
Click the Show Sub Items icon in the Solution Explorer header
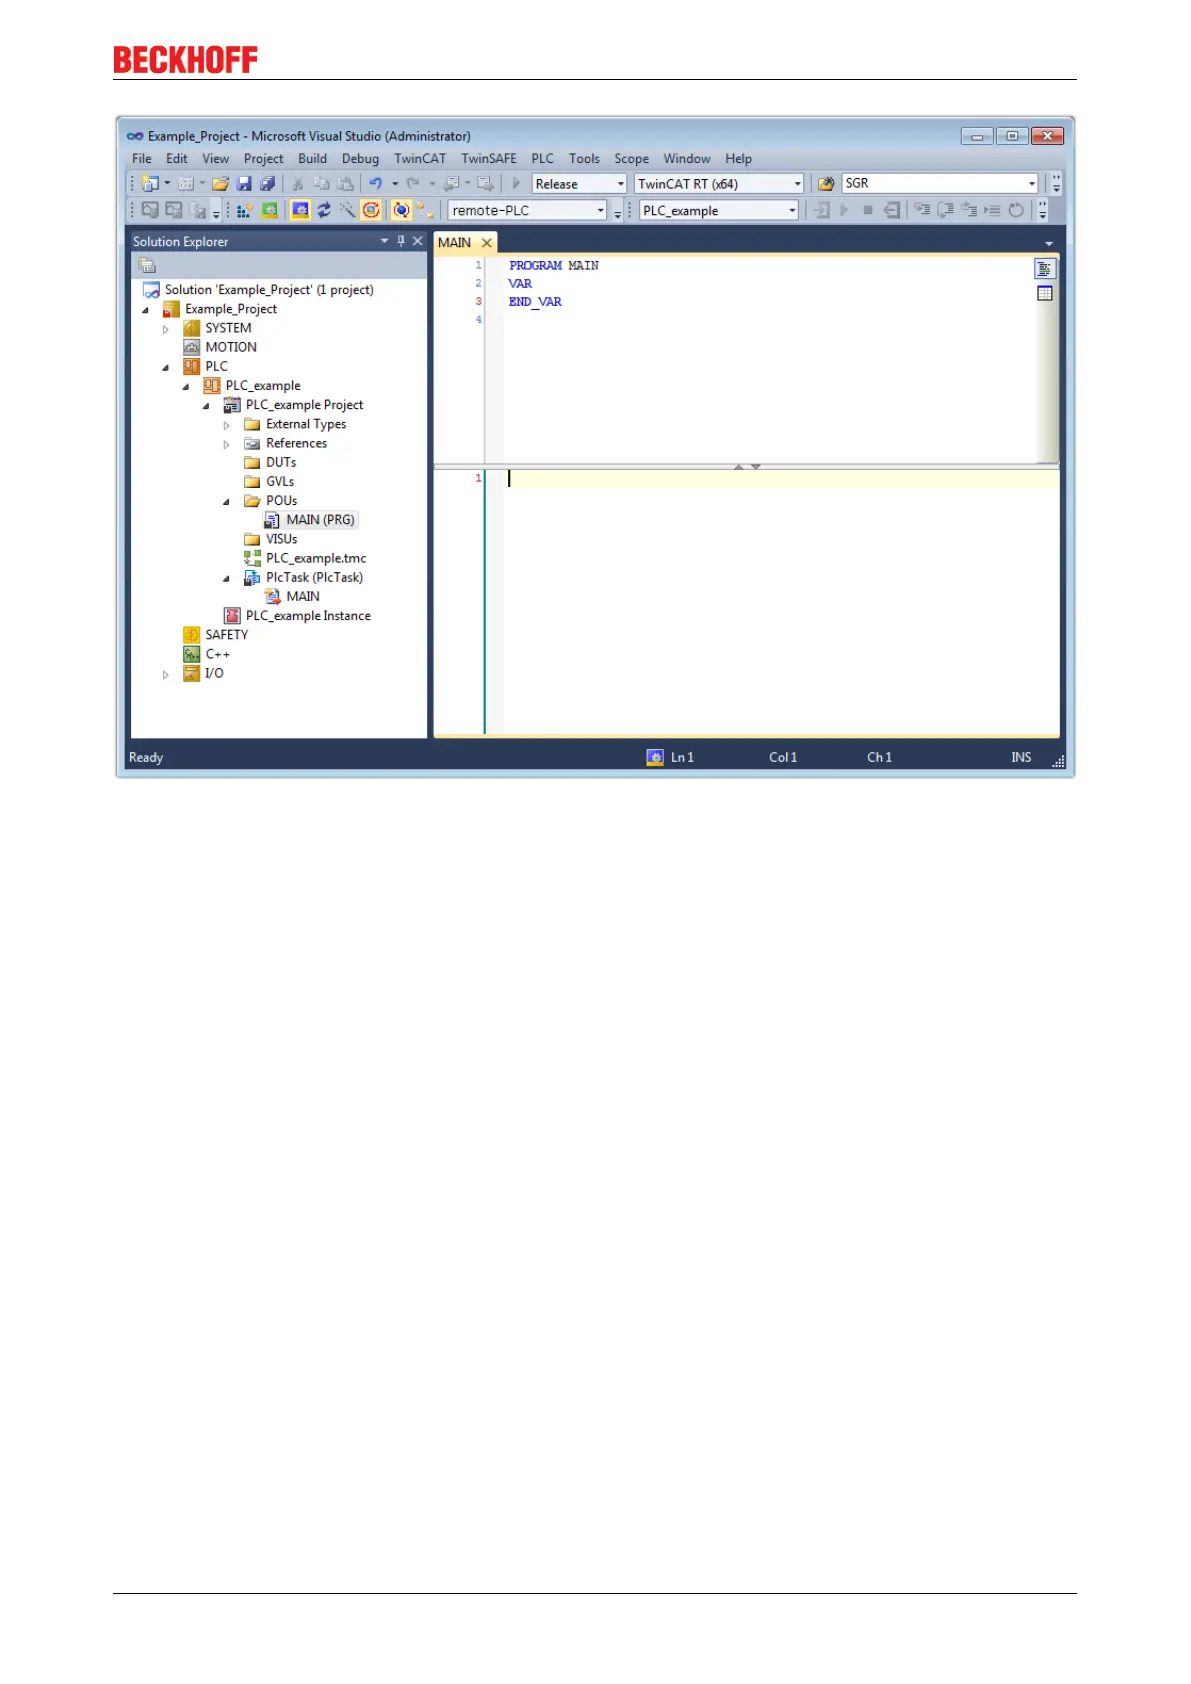click(x=147, y=265)
